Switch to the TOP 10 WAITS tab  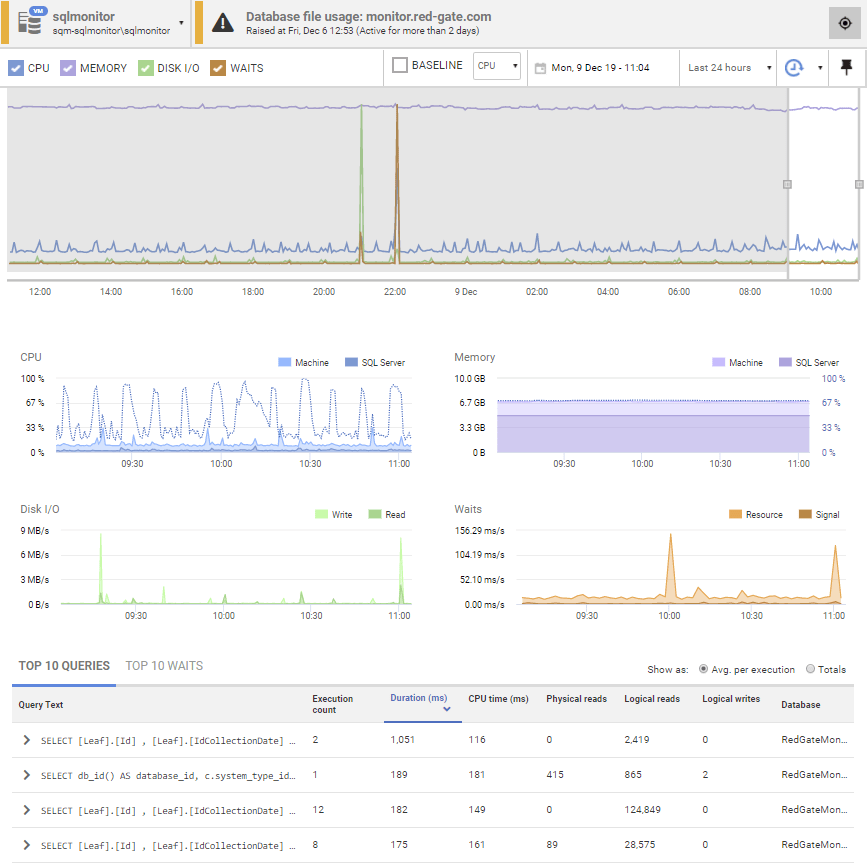click(163, 666)
